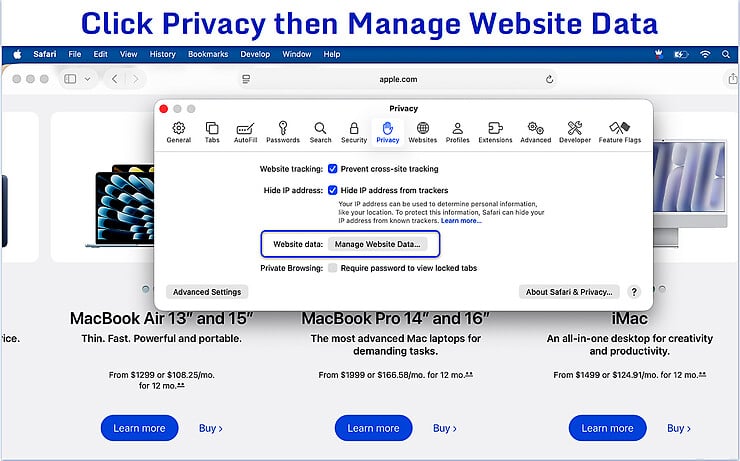Image resolution: width=740 pixels, height=461 pixels.
Task: Close the Privacy settings window
Action: 164,109
